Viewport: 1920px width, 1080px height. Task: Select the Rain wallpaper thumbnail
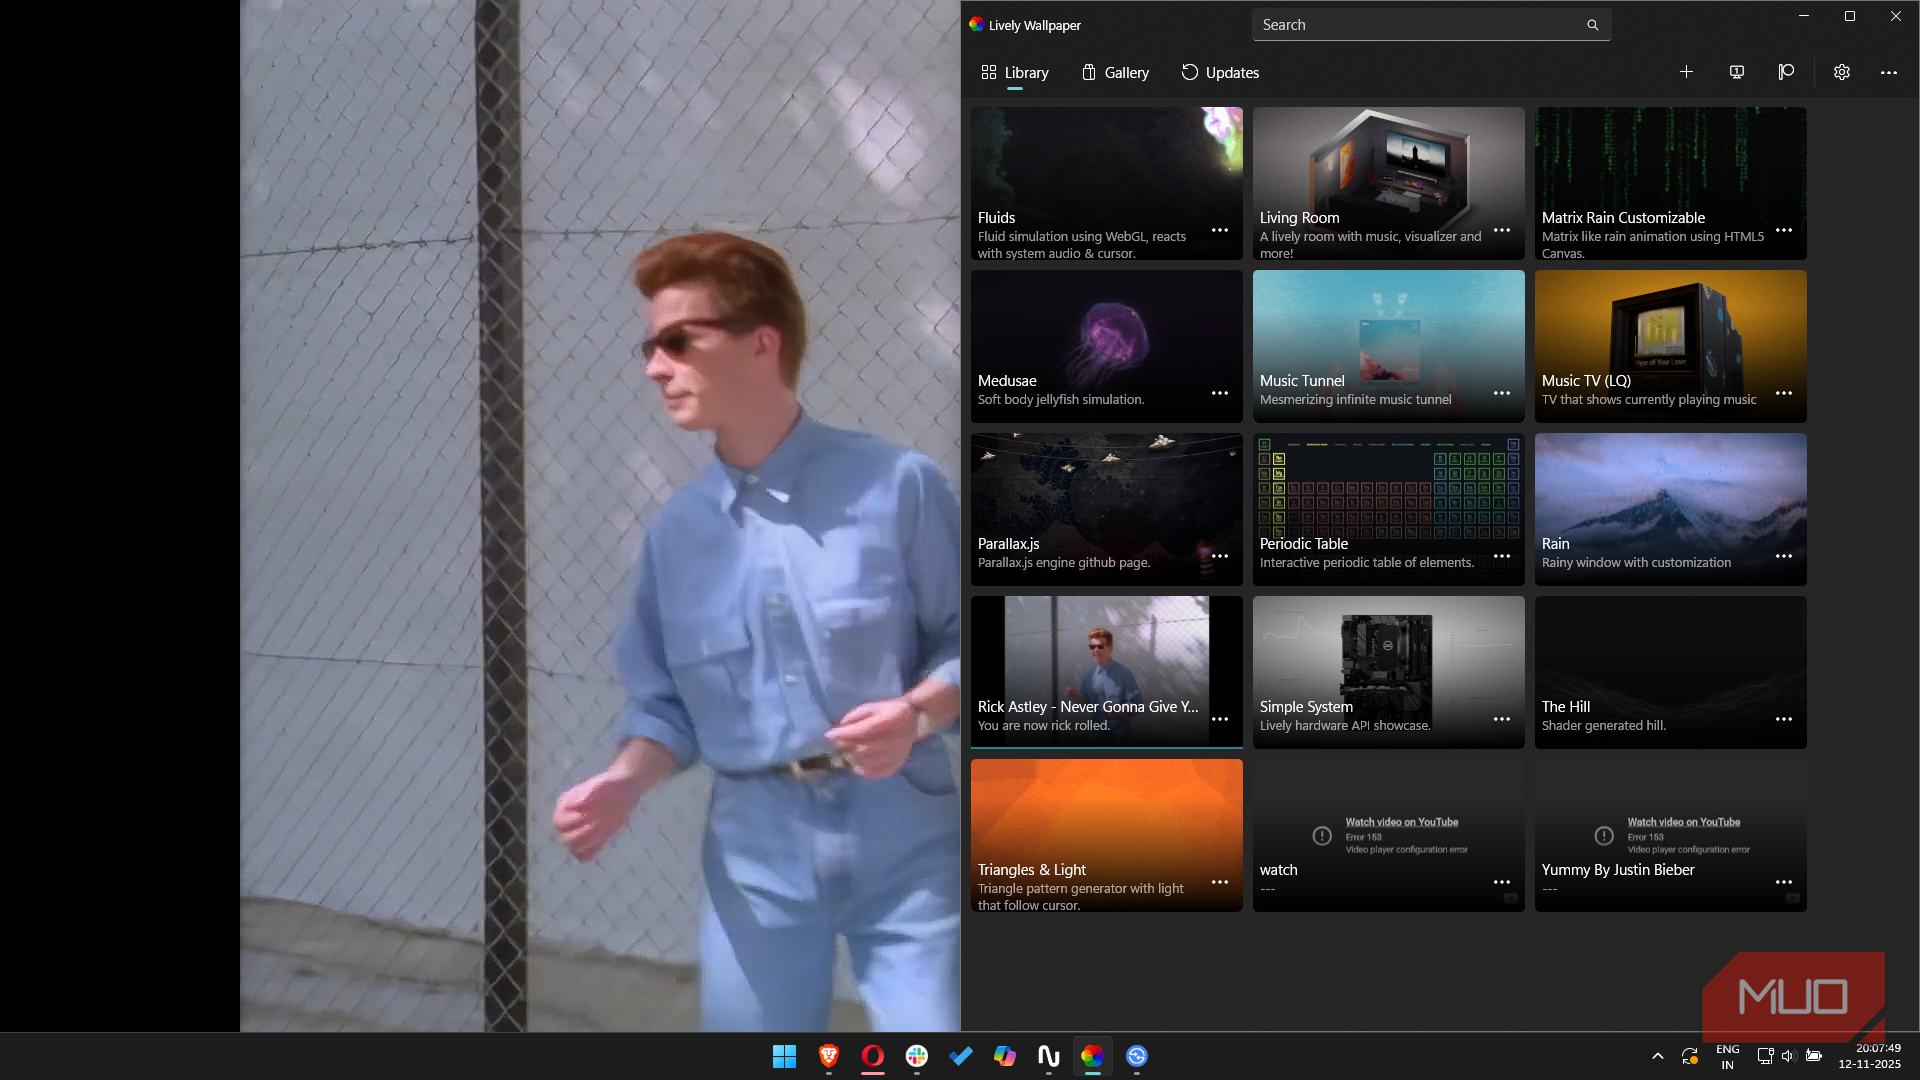click(x=1671, y=509)
